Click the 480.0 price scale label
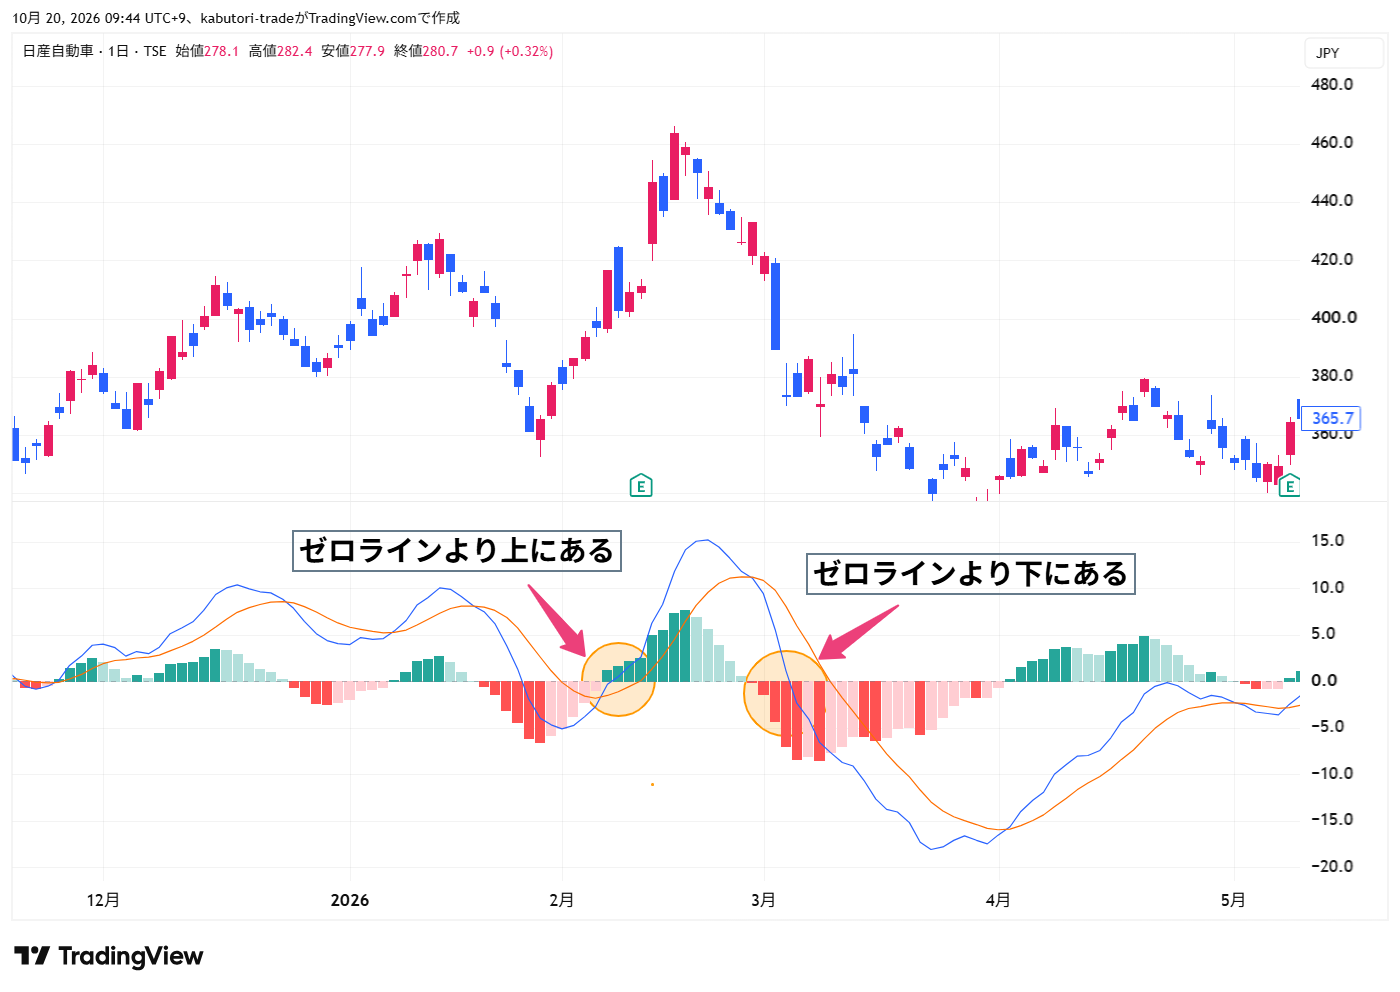The image size is (1400, 992). click(x=1332, y=84)
